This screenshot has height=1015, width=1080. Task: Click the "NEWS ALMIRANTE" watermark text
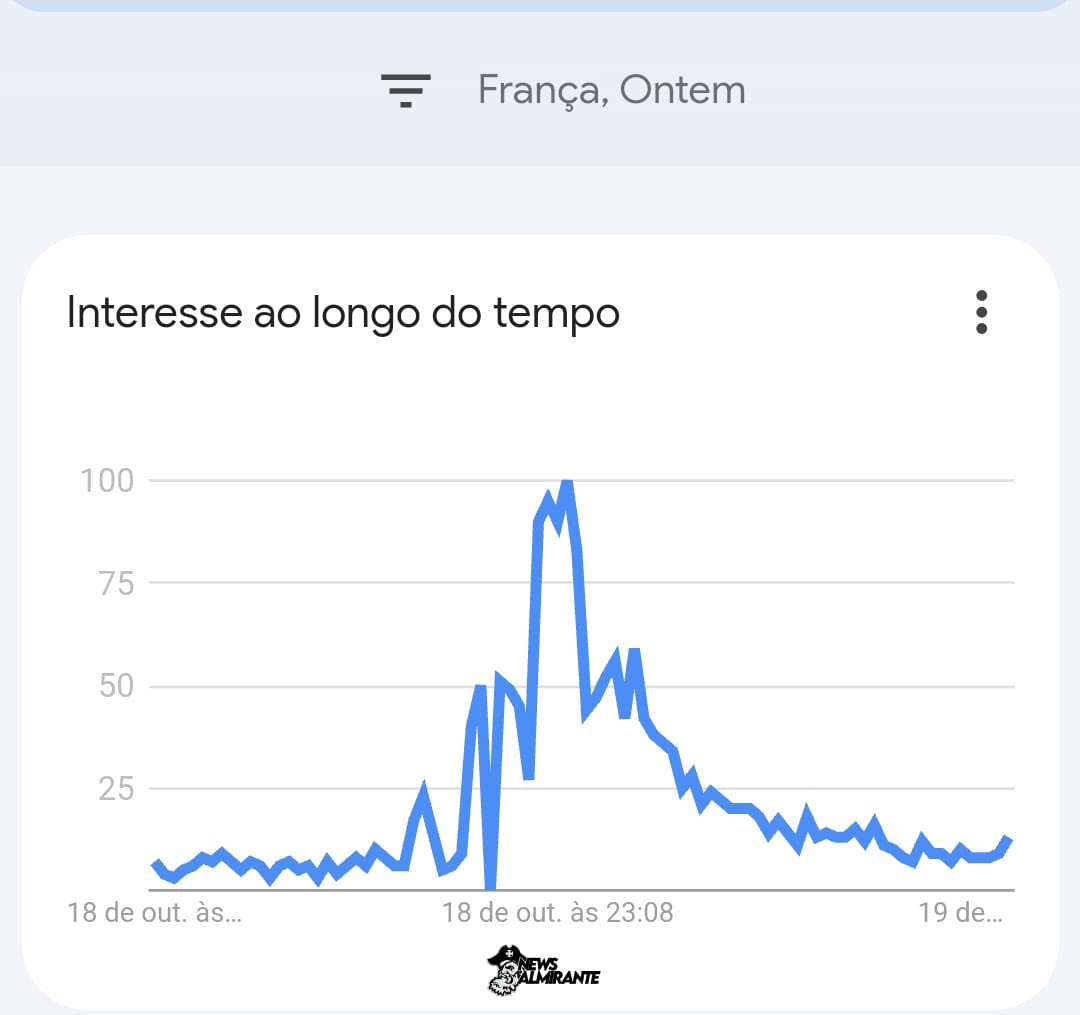[x=564, y=971]
